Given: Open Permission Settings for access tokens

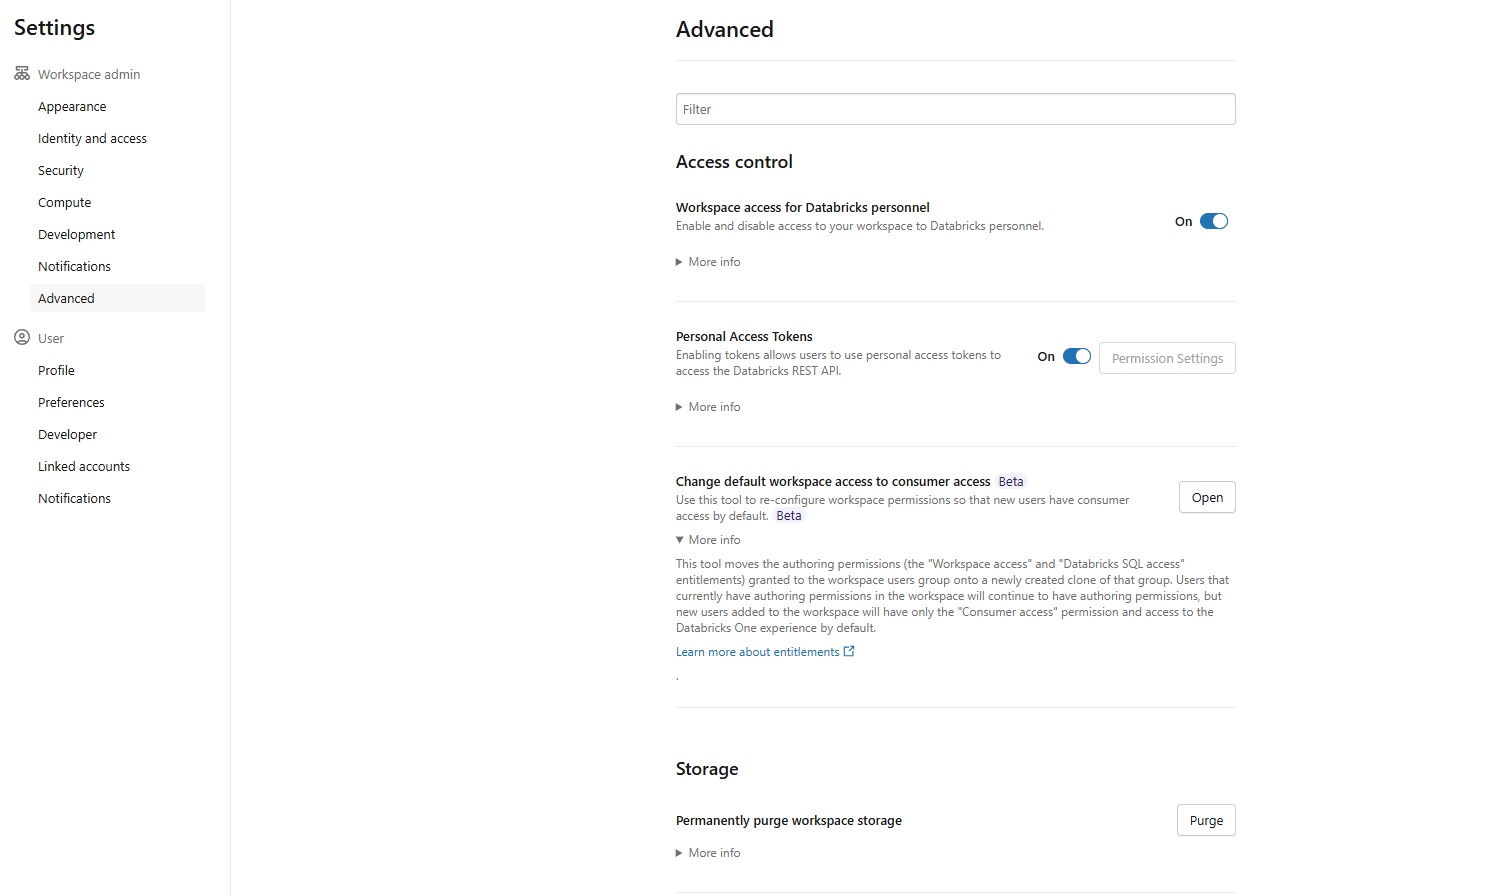Looking at the screenshot, I should pyautogui.click(x=1166, y=357).
